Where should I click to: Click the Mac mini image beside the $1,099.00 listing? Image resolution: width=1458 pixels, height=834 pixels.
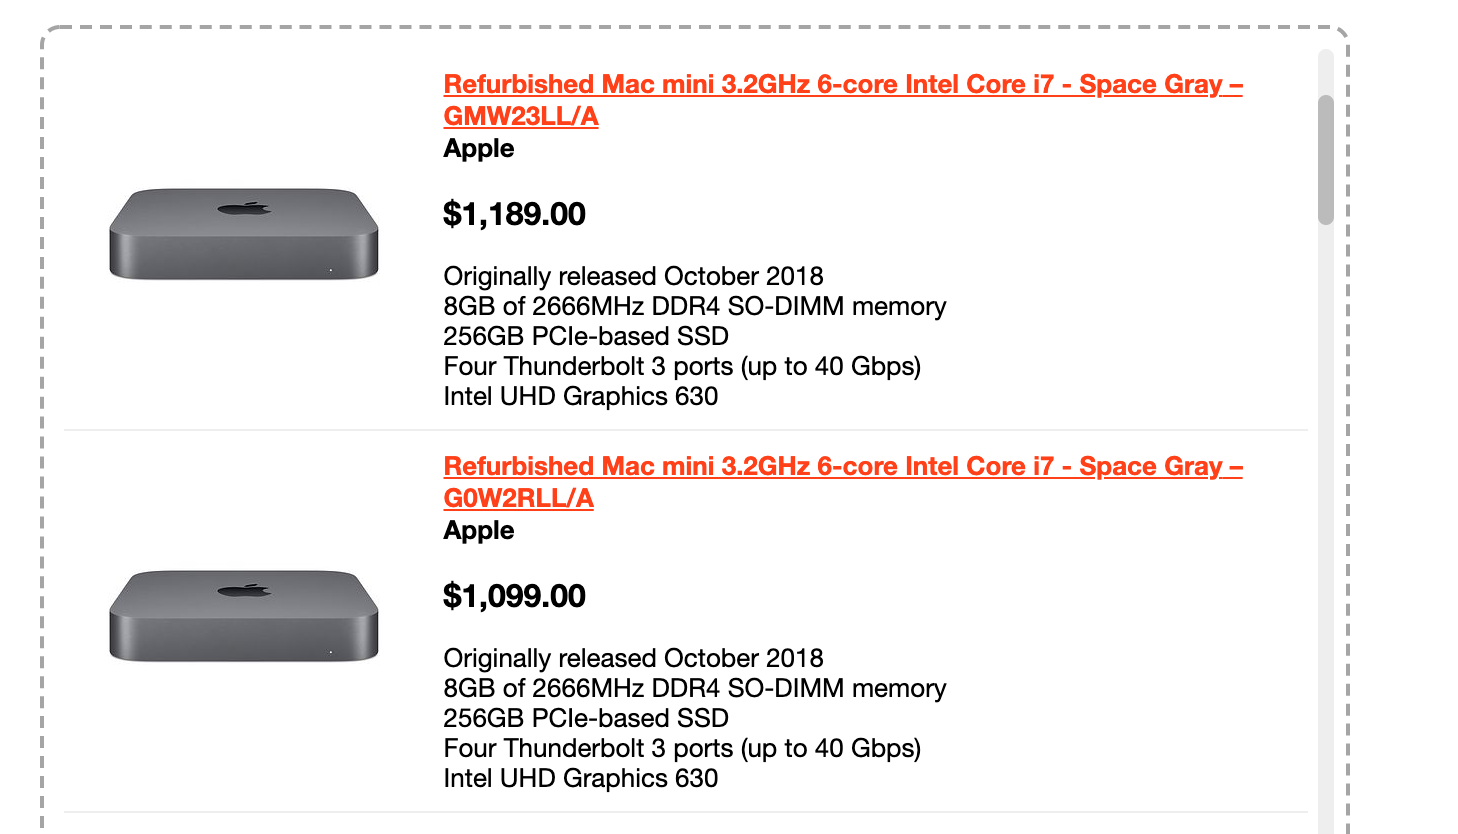coord(244,616)
